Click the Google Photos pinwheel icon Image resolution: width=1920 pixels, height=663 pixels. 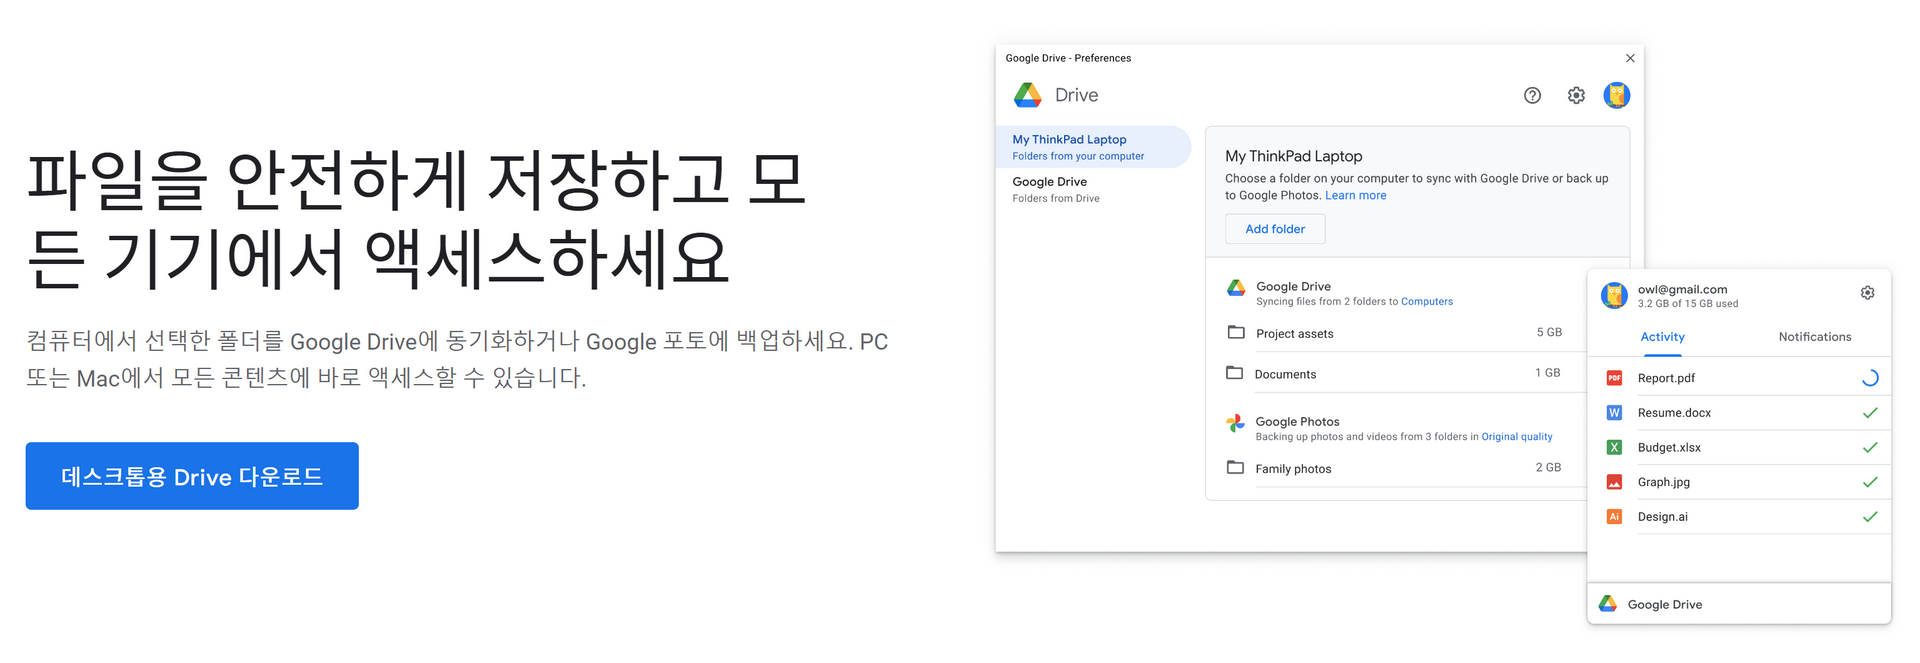(1236, 424)
